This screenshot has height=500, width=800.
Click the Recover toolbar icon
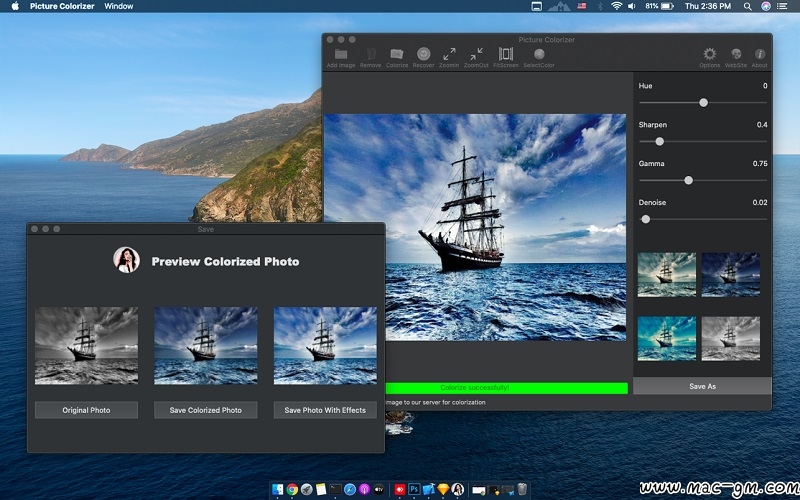[423, 54]
